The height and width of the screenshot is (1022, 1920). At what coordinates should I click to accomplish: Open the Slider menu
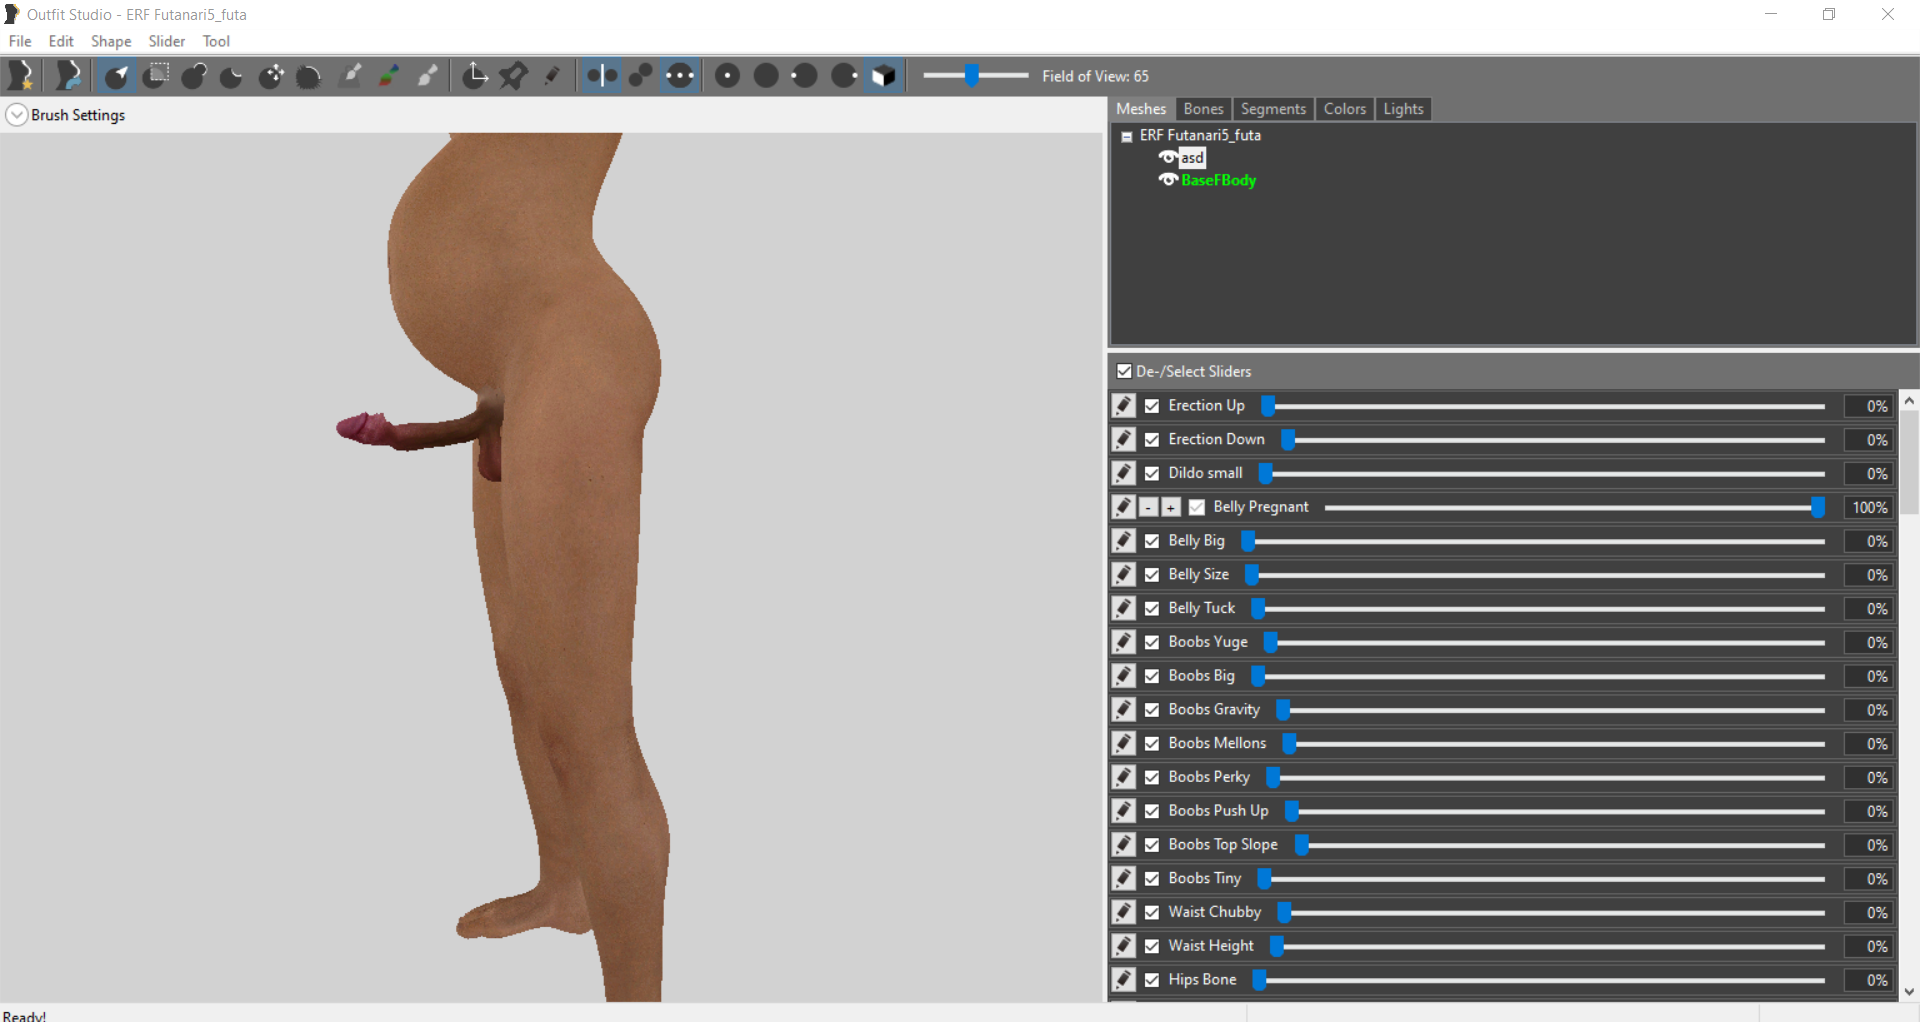tap(167, 41)
